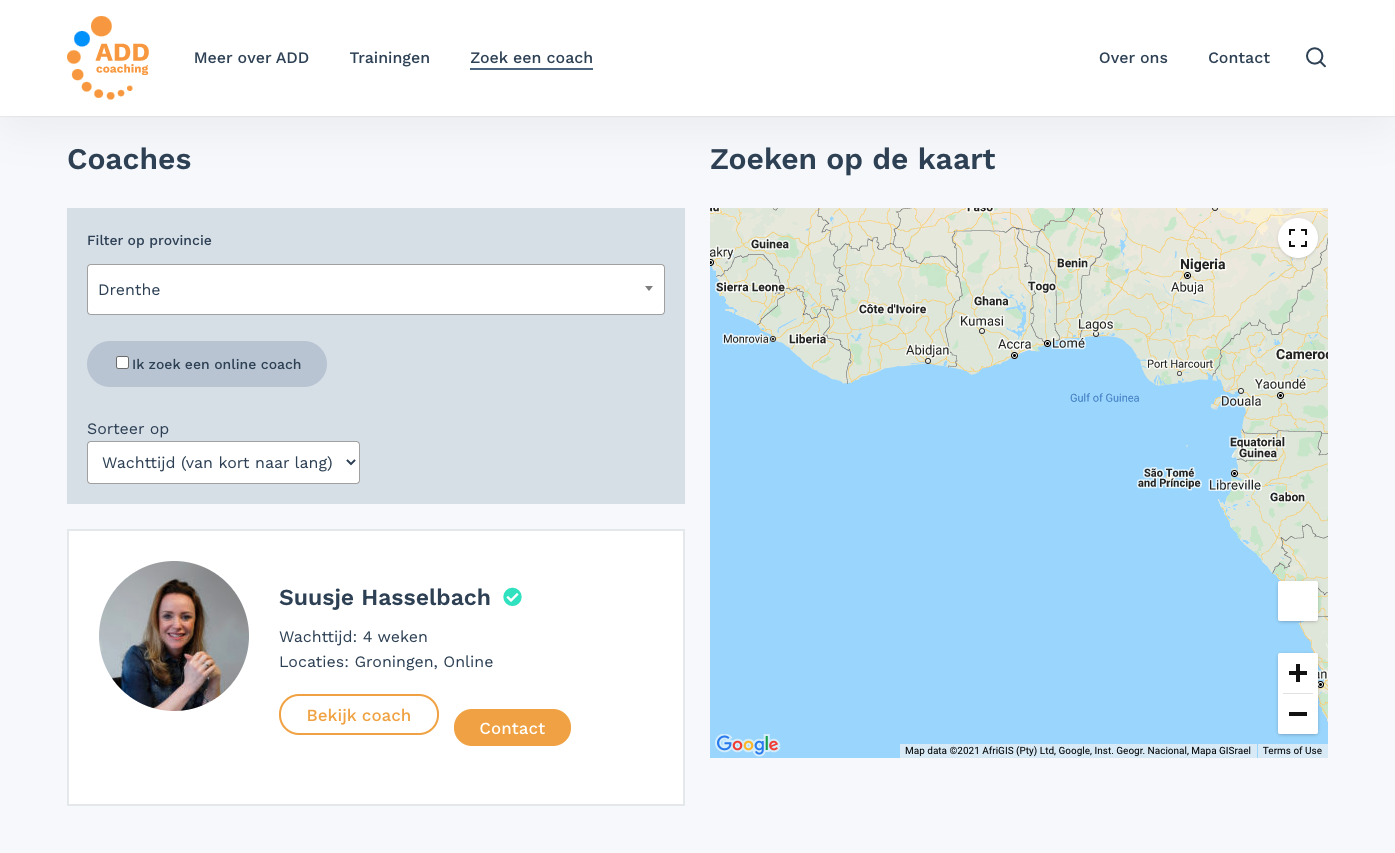Click the 'Wachttijd: 4 weken' text

[x=353, y=637]
